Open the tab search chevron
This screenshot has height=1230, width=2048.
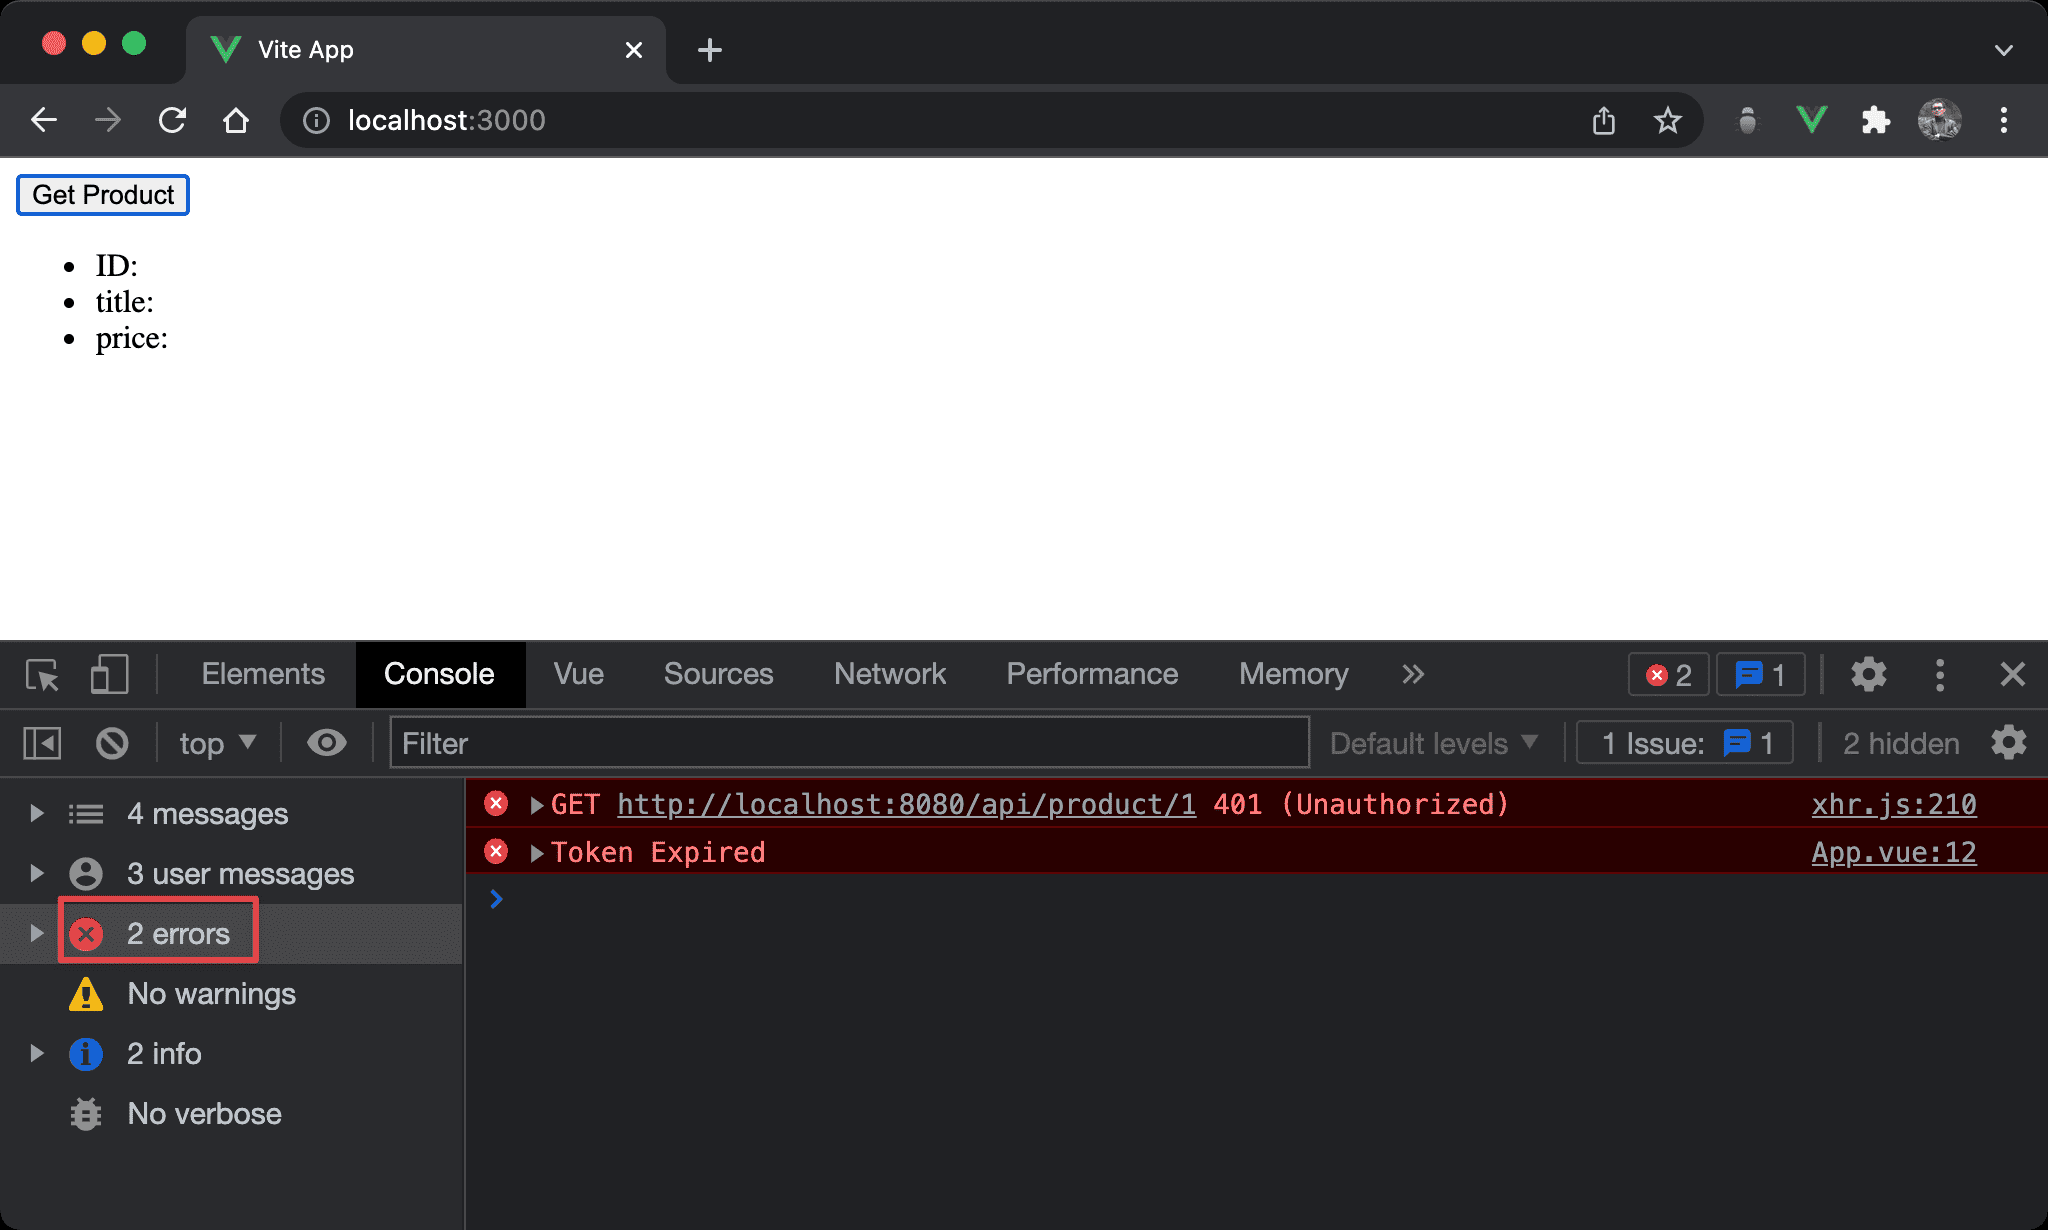click(2004, 50)
